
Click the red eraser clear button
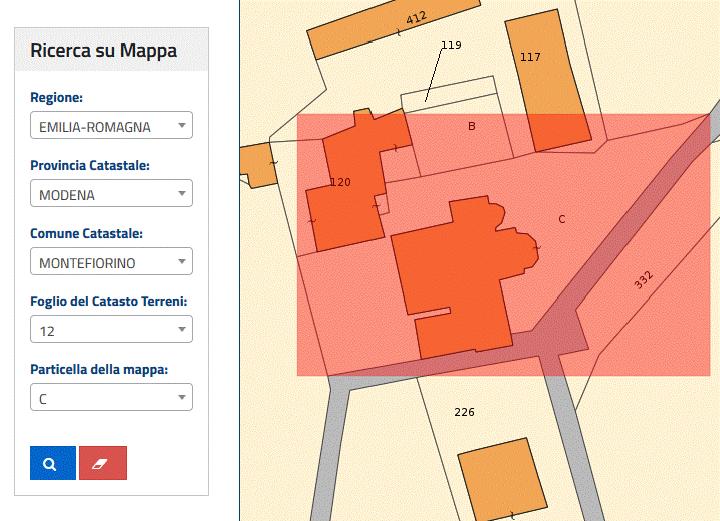(x=103, y=463)
